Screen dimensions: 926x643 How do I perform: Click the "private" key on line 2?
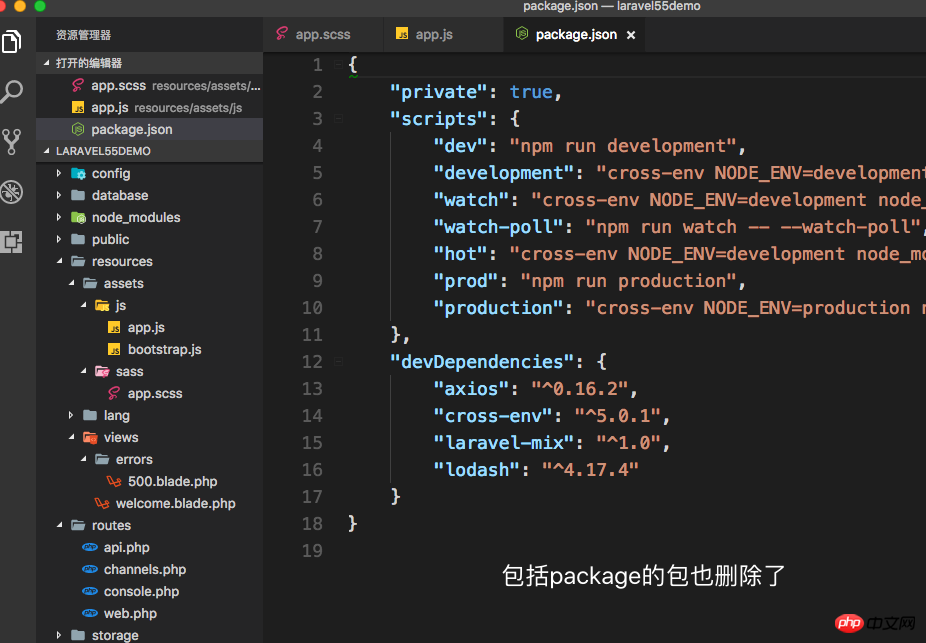(439, 92)
